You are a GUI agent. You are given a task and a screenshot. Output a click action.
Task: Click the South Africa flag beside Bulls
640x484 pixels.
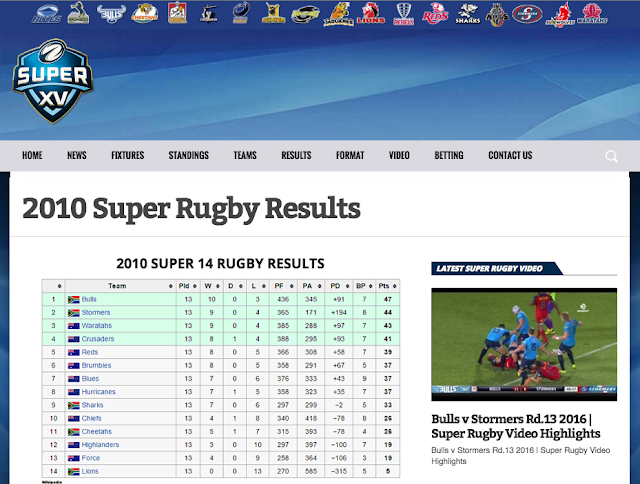tap(73, 300)
